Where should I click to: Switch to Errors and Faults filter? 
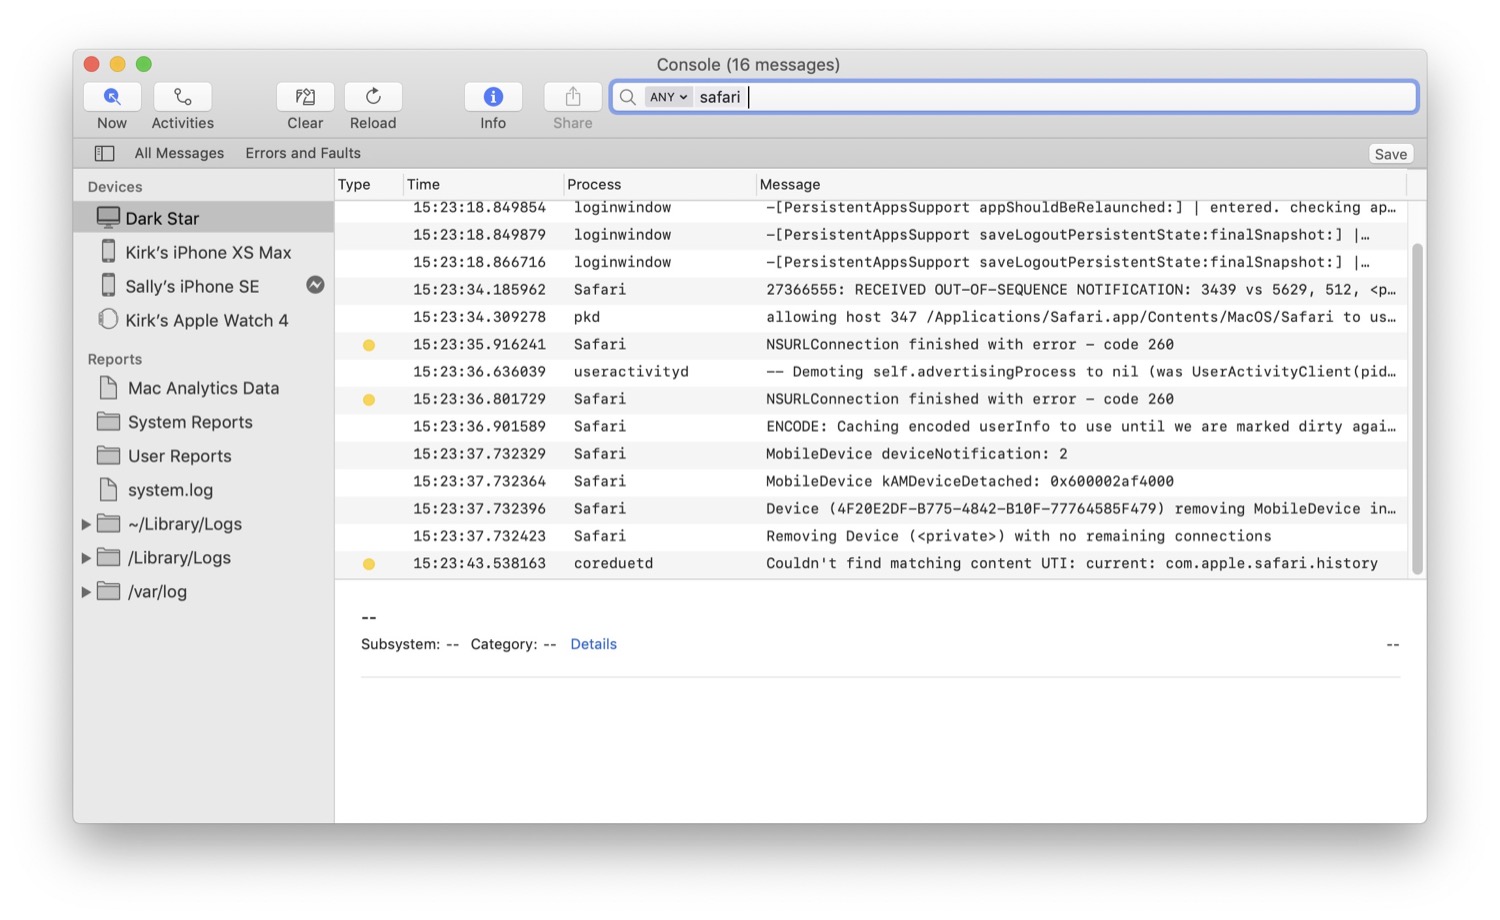pyautogui.click(x=303, y=153)
